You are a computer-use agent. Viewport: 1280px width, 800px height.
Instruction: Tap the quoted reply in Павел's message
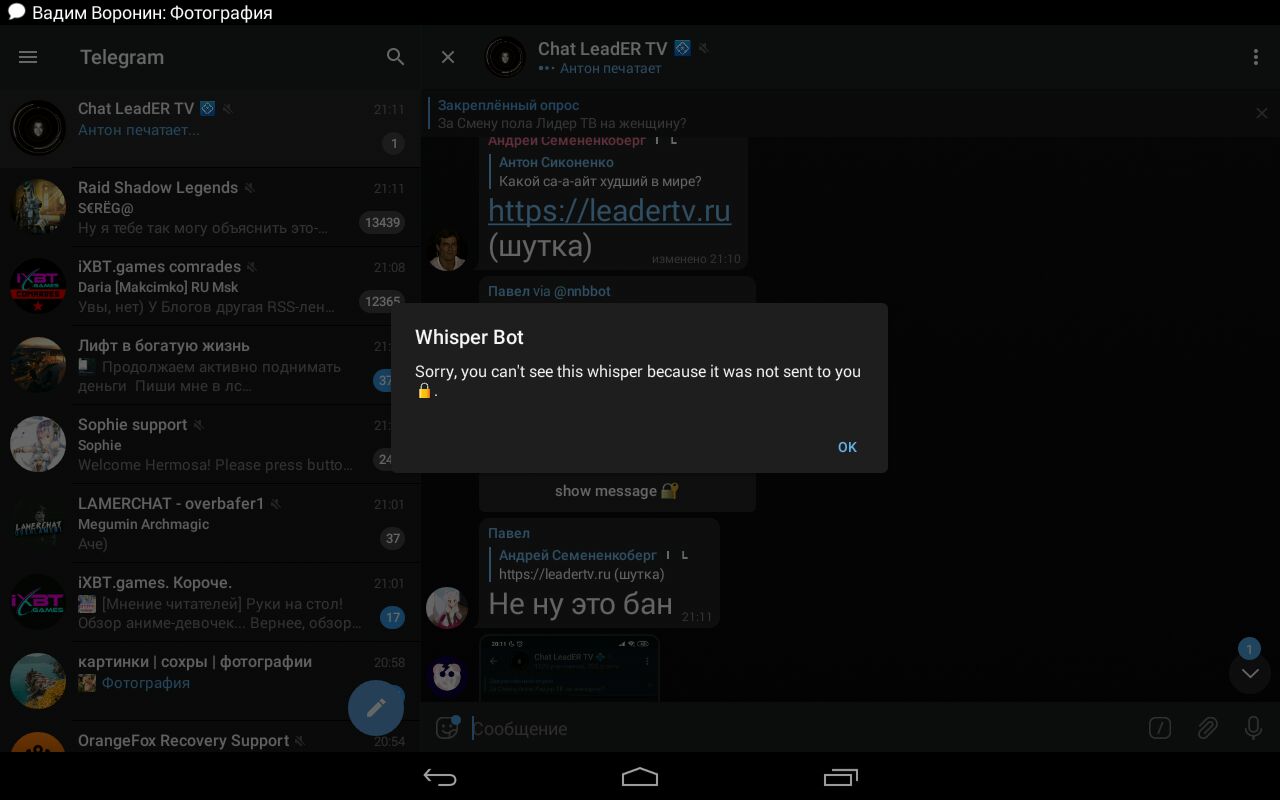pos(589,565)
